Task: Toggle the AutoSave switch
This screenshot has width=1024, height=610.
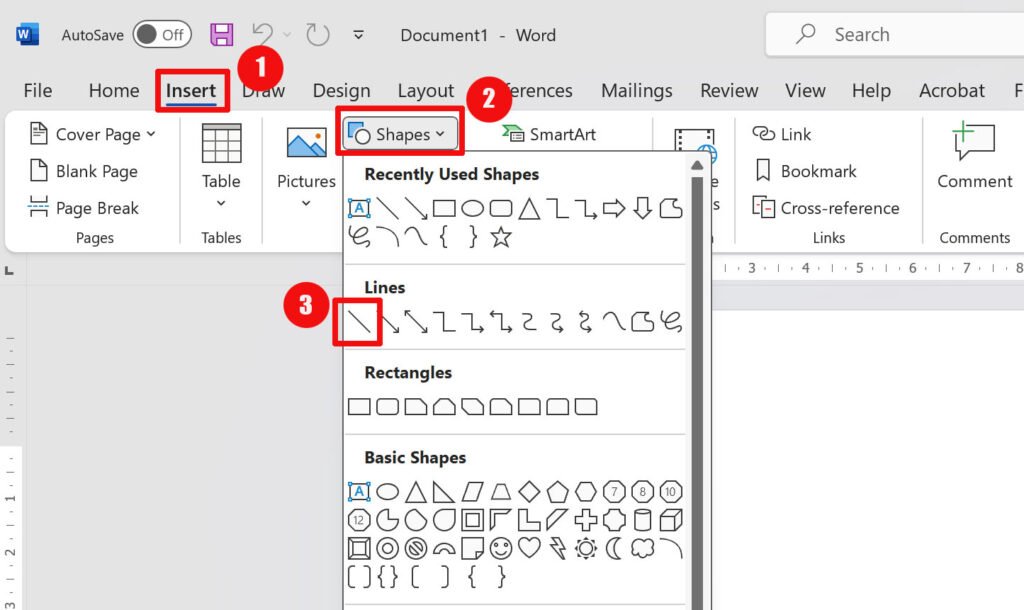Action: pyautogui.click(x=161, y=35)
